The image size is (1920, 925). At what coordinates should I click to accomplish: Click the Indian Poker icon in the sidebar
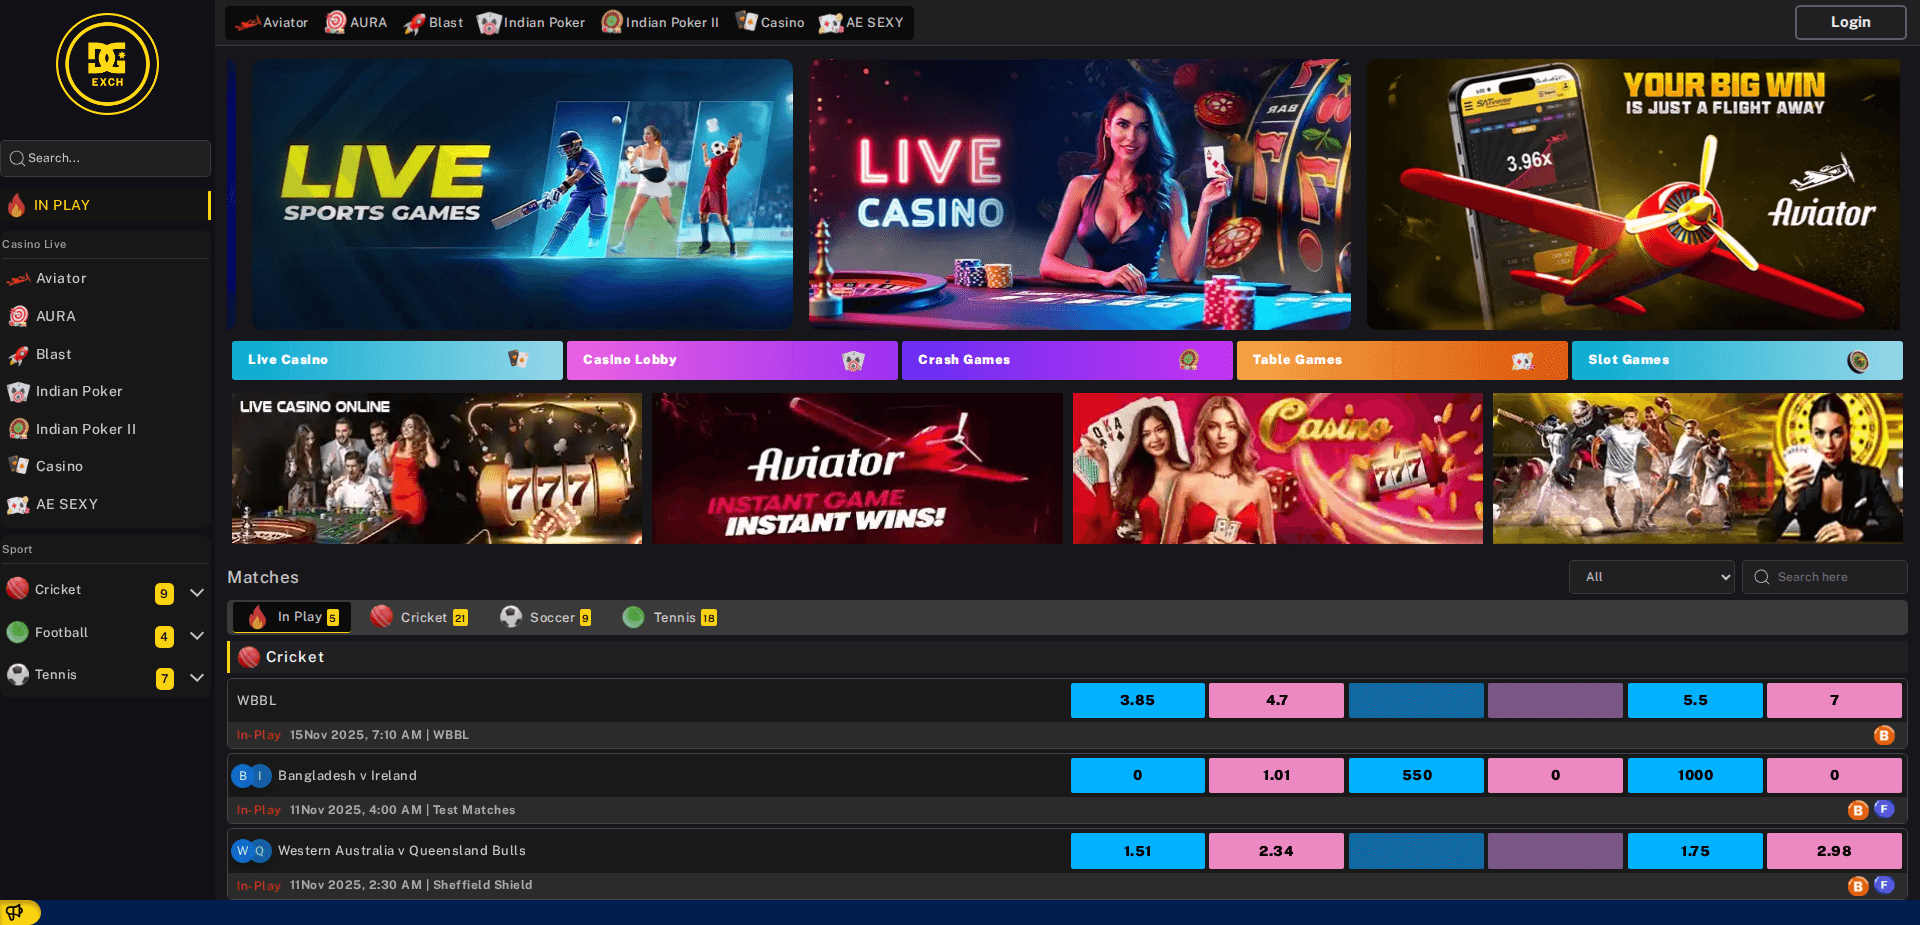tap(18, 391)
